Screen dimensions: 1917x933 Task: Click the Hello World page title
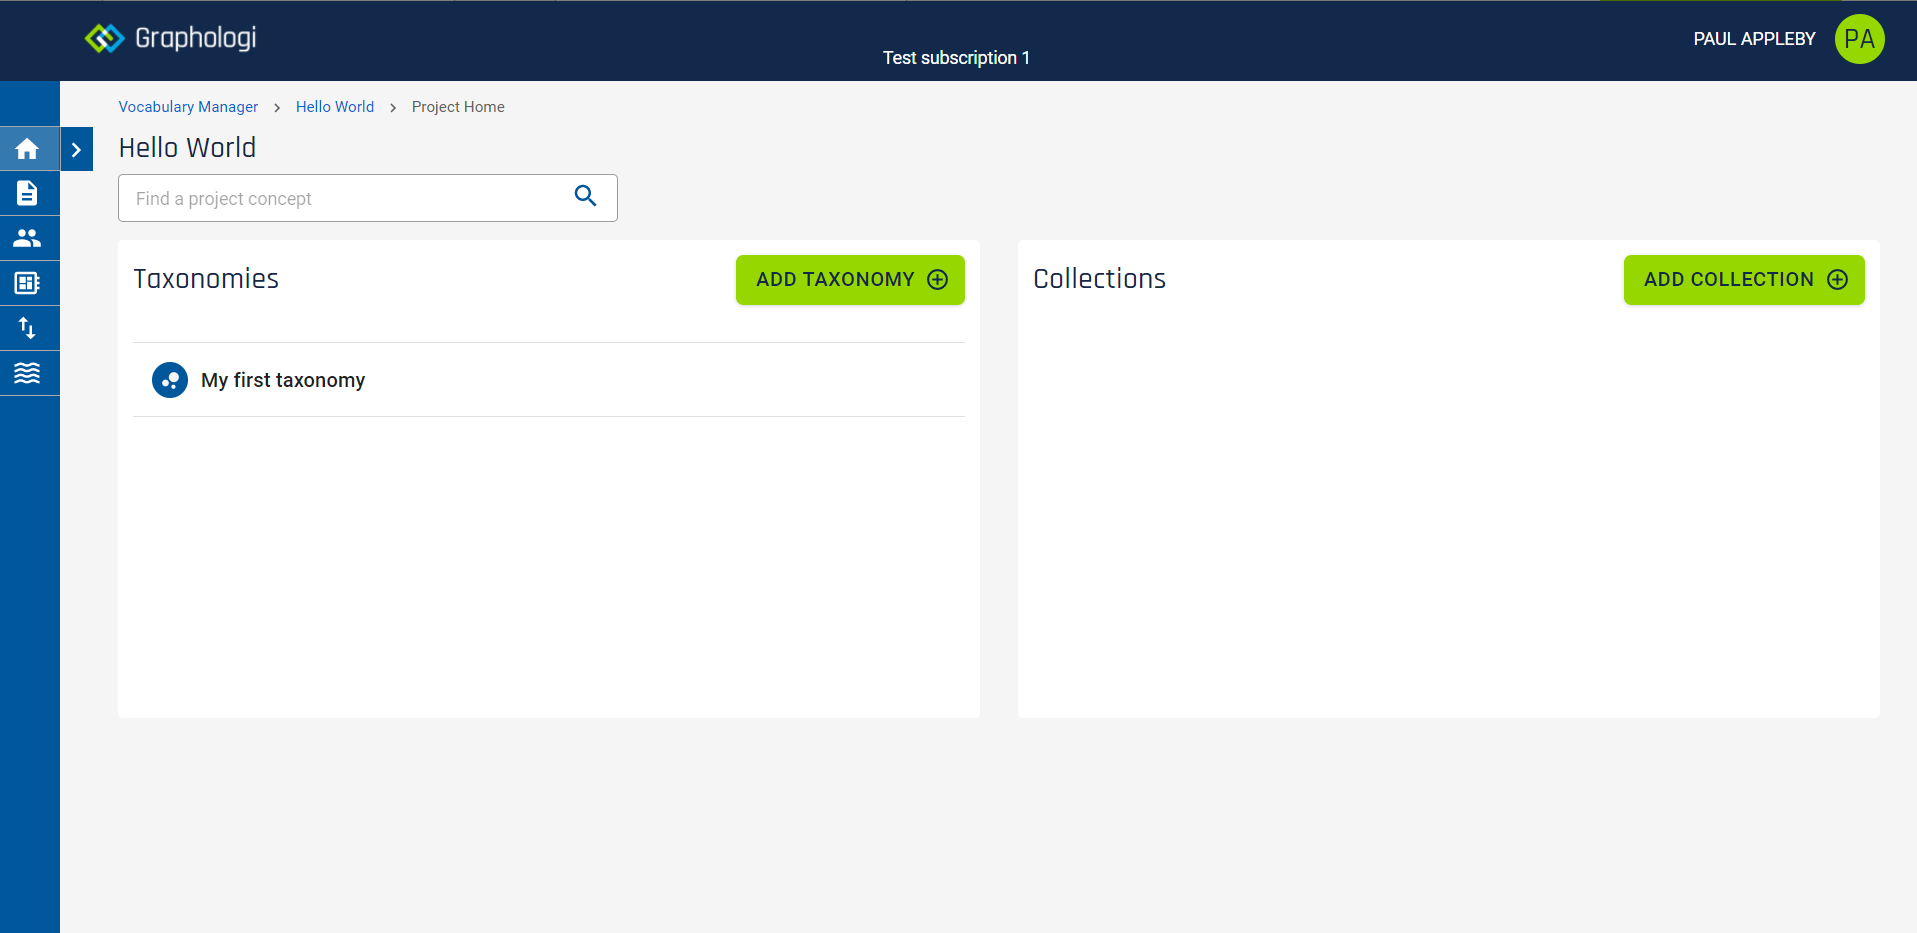(x=187, y=148)
